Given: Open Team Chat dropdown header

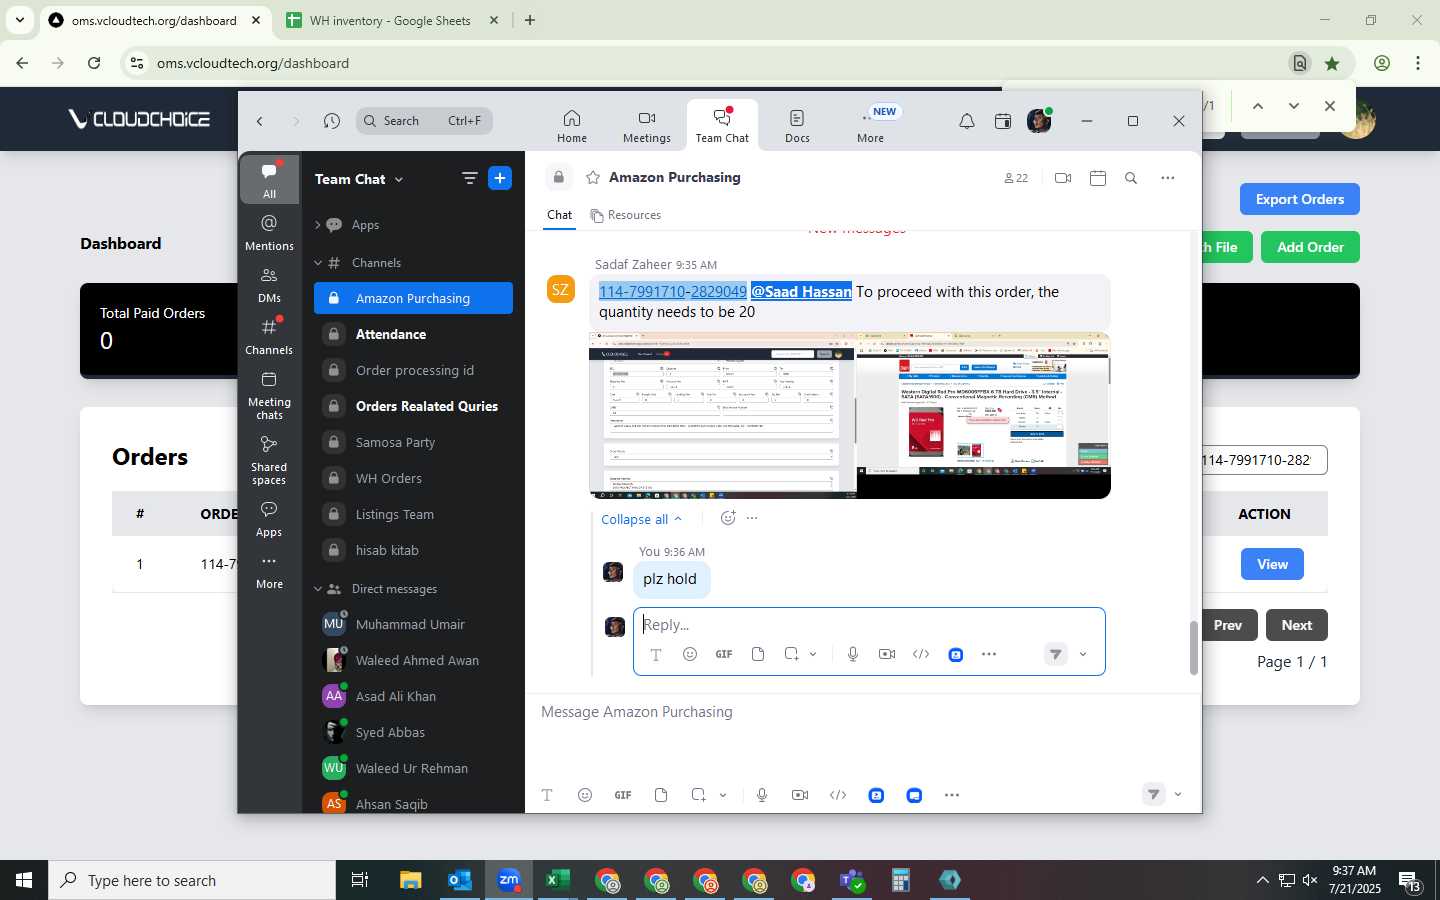Looking at the screenshot, I should [x=359, y=179].
